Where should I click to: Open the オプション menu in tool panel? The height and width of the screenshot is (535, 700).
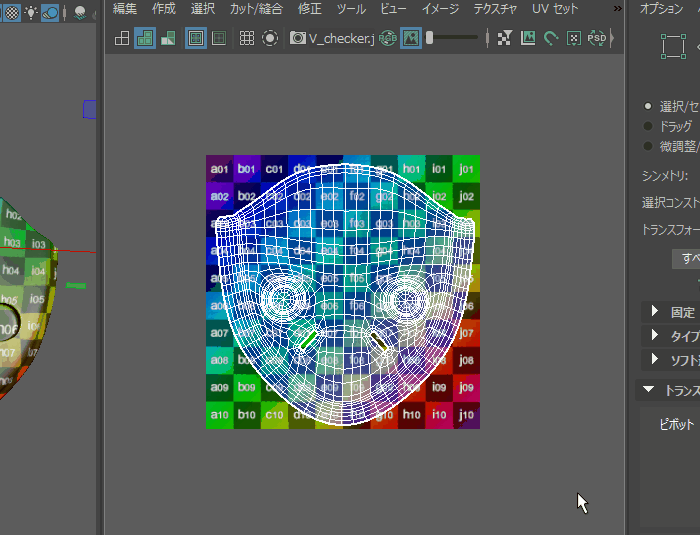pos(662,8)
